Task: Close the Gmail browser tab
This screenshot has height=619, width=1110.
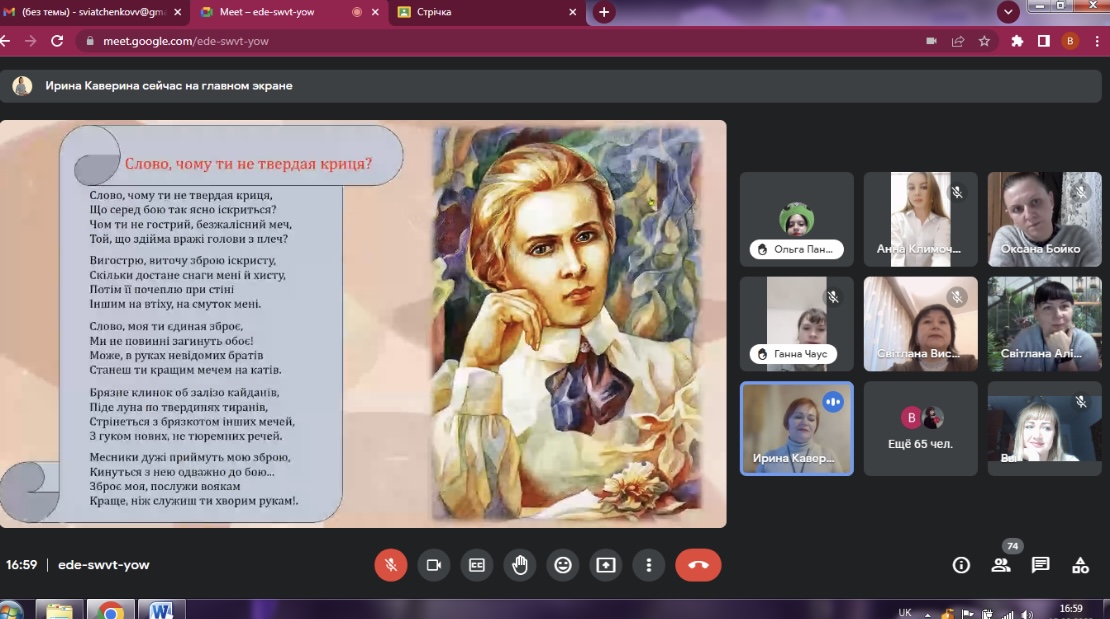Action: (178, 12)
